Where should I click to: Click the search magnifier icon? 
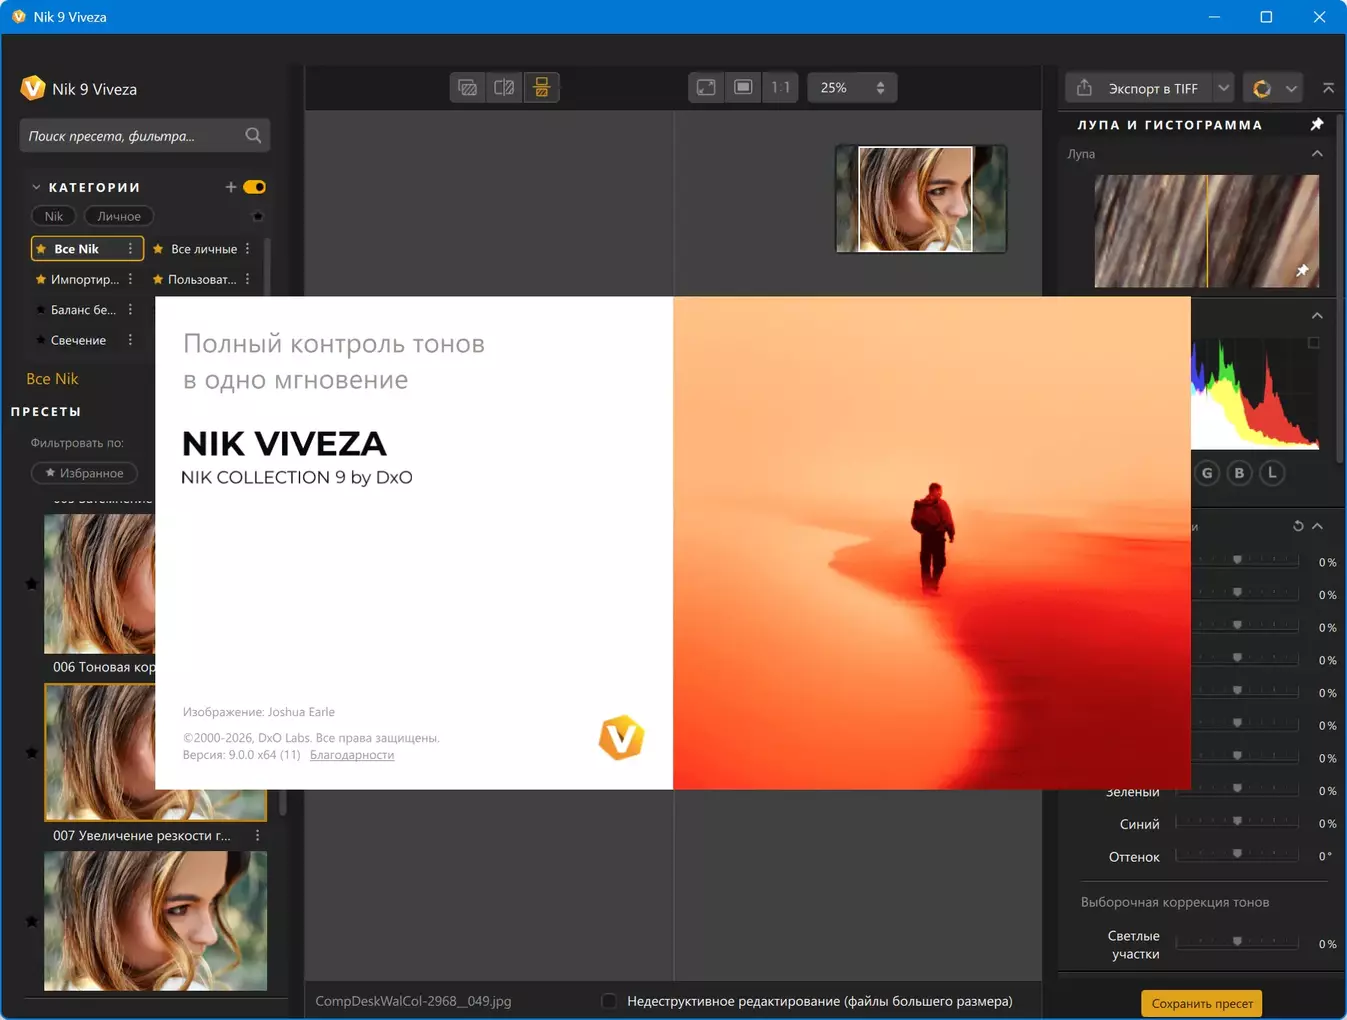(x=253, y=136)
